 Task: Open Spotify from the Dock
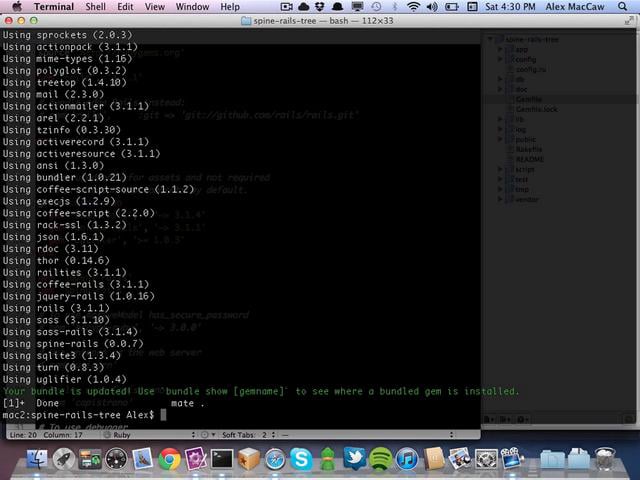point(380,459)
